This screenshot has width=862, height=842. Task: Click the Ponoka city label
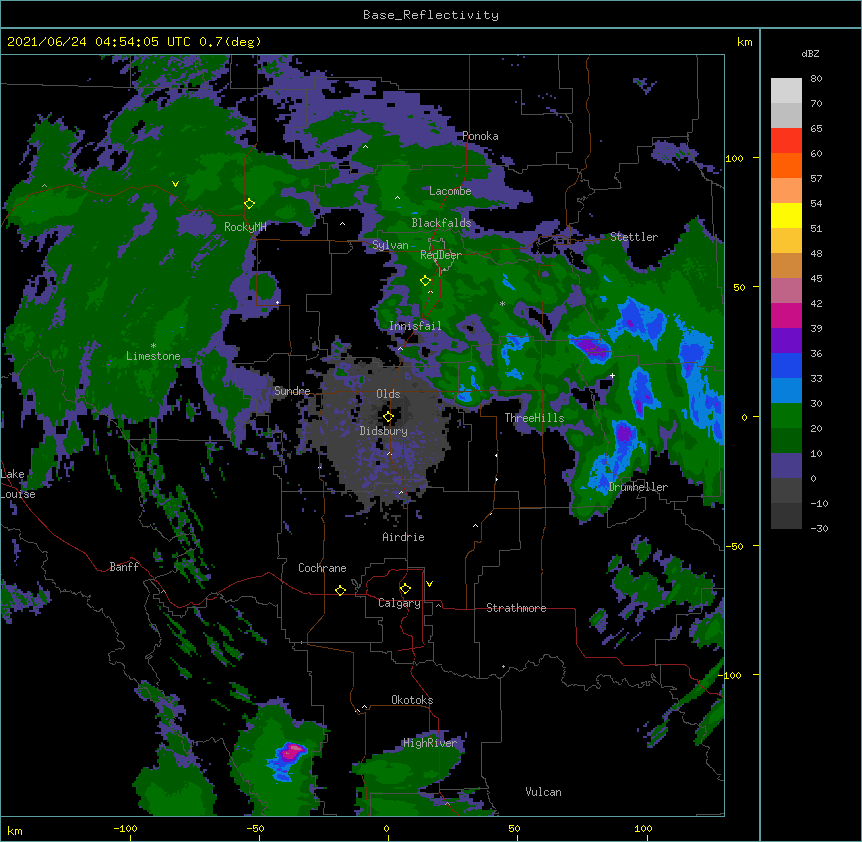pyautogui.click(x=480, y=136)
